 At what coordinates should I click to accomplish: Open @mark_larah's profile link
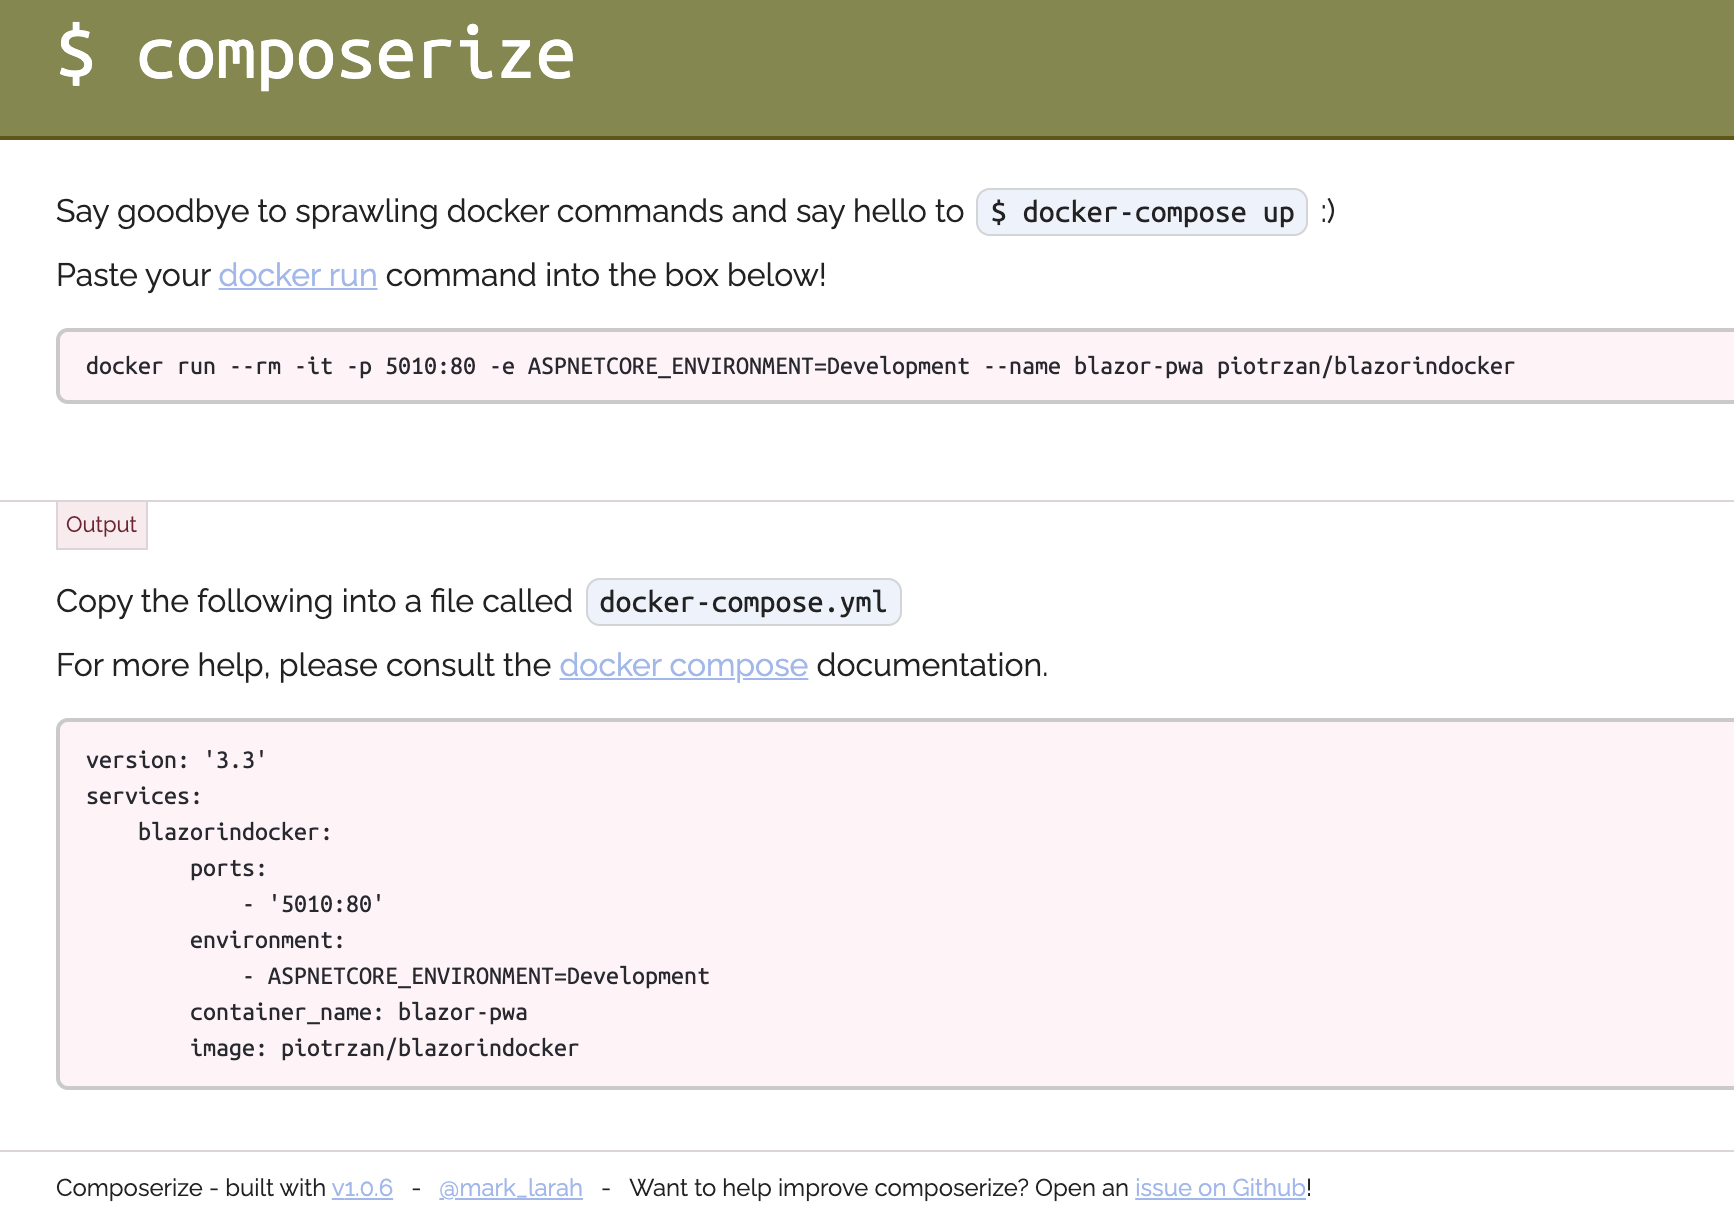click(510, 1188)
